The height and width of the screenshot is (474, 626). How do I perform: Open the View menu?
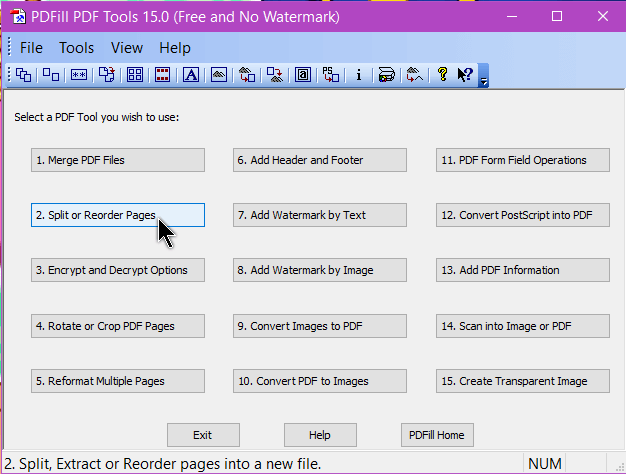[127, 48]
